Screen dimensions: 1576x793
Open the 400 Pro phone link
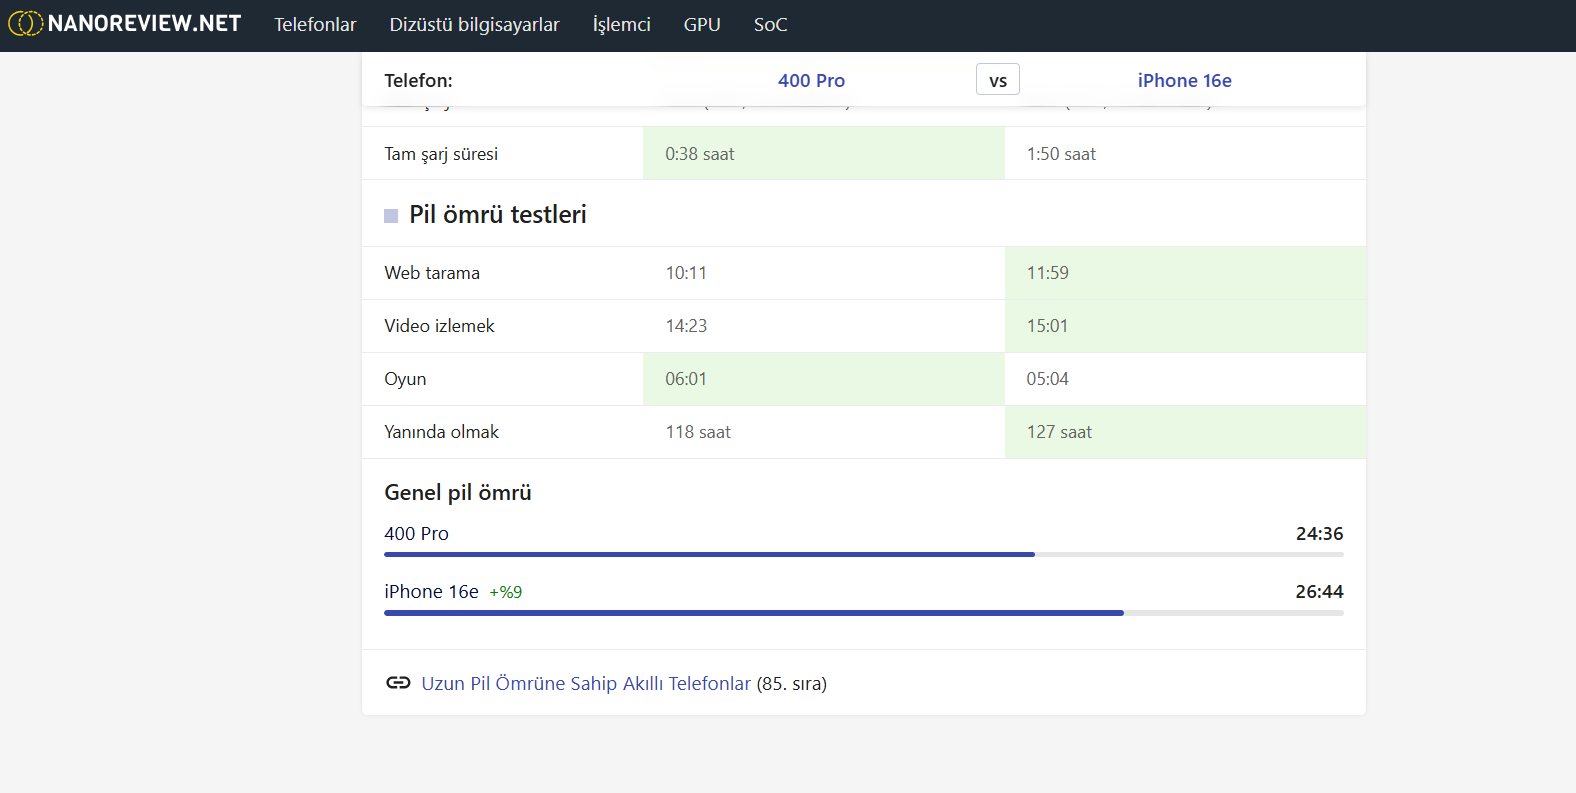pos(811,81)
